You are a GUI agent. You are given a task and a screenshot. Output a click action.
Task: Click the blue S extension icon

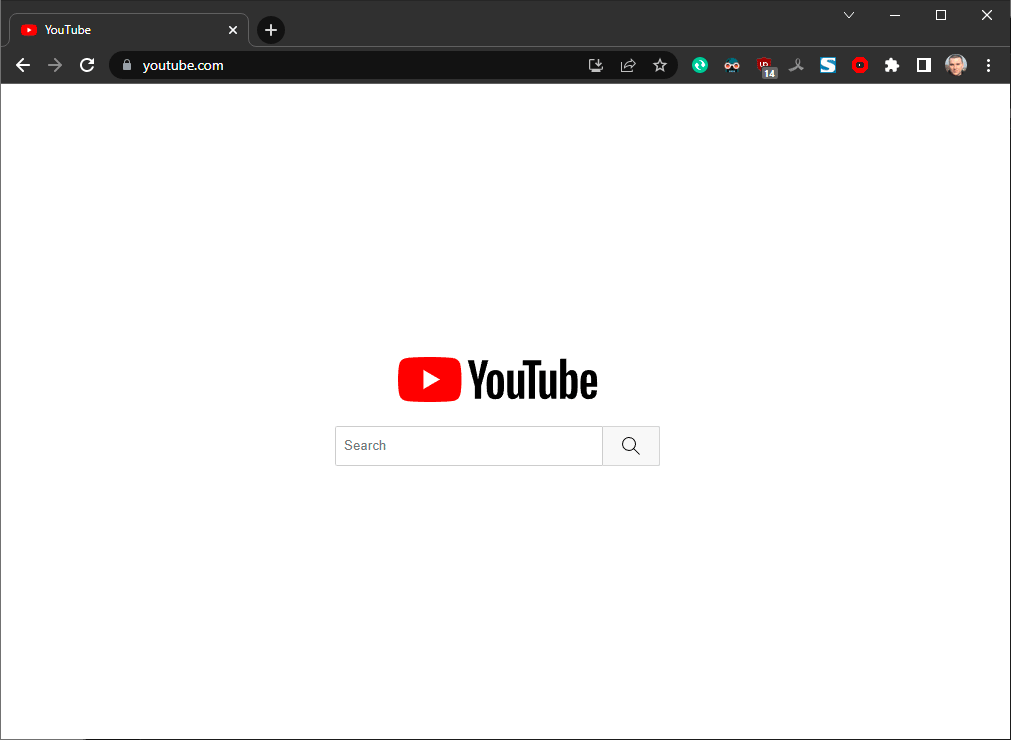pyautogui.click(x=828, y=65)
